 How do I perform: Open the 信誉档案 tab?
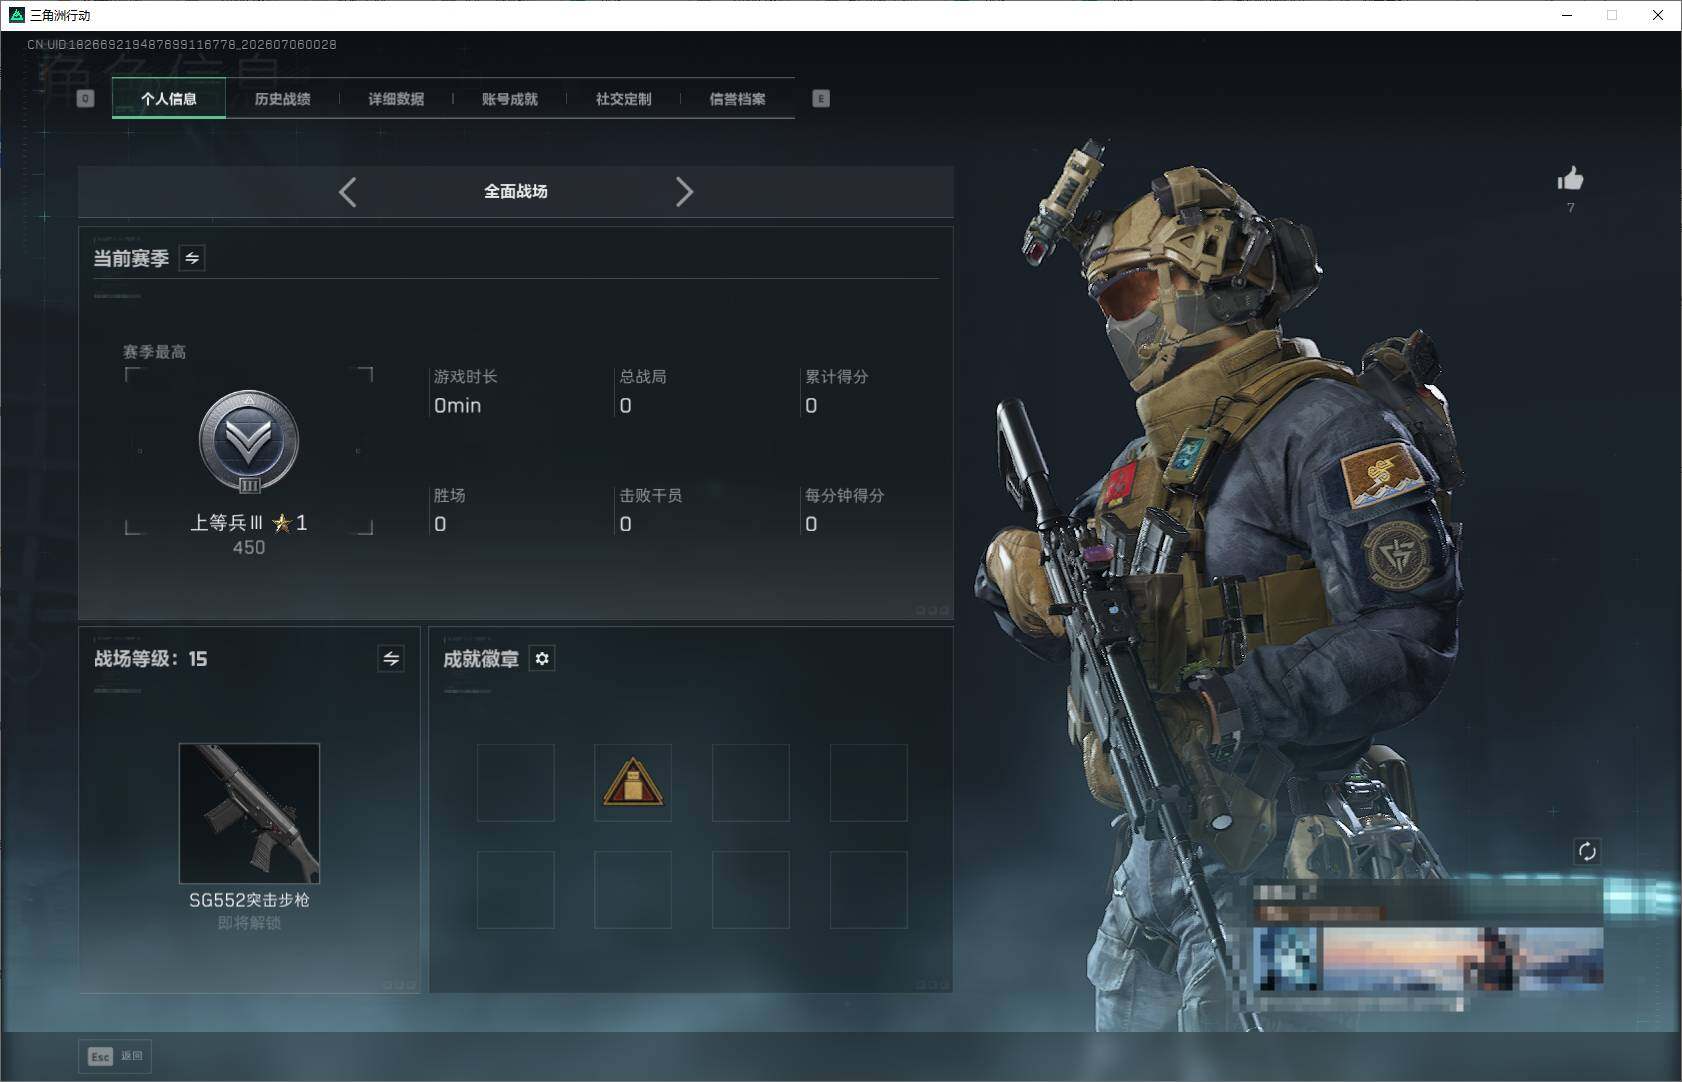pos(738,99)
